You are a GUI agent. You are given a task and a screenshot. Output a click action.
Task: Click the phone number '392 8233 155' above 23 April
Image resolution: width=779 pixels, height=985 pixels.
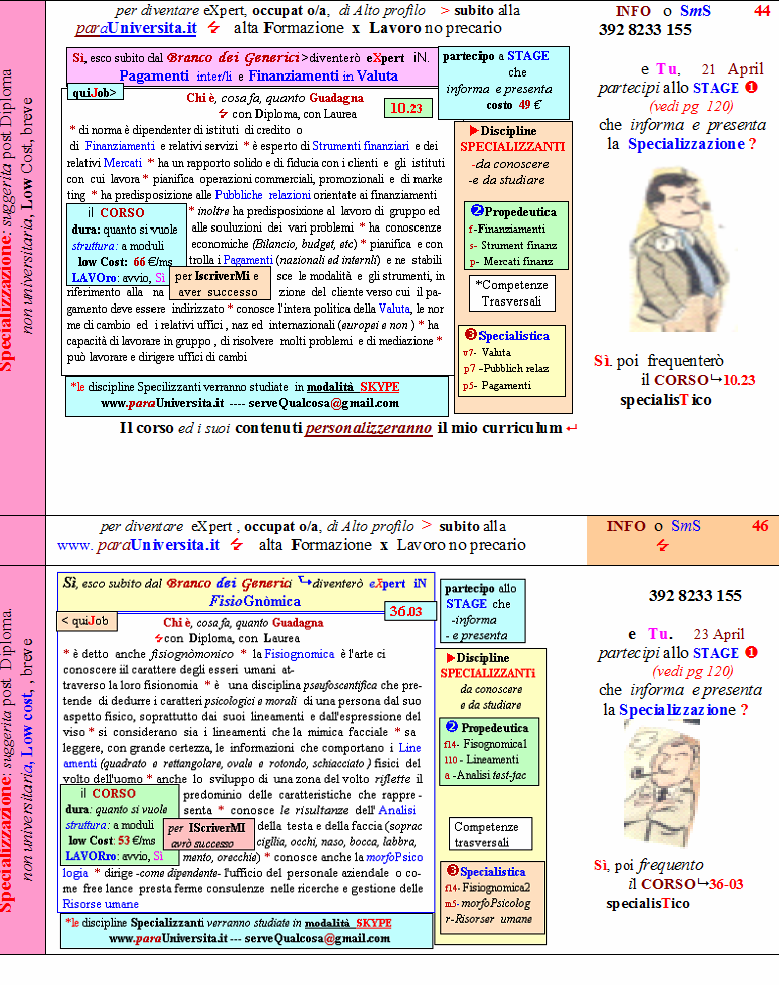point(695,596)
